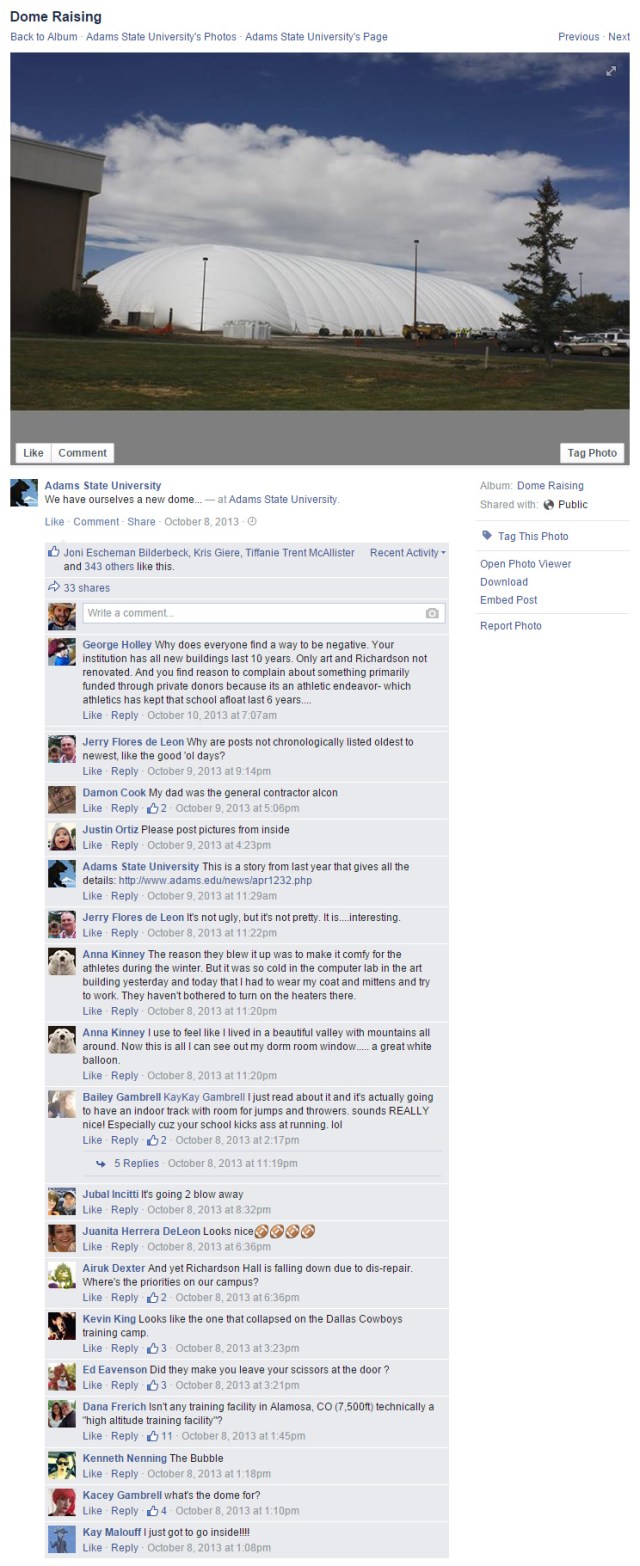
Task: Go to Next photo
Action: click(619, 37)
